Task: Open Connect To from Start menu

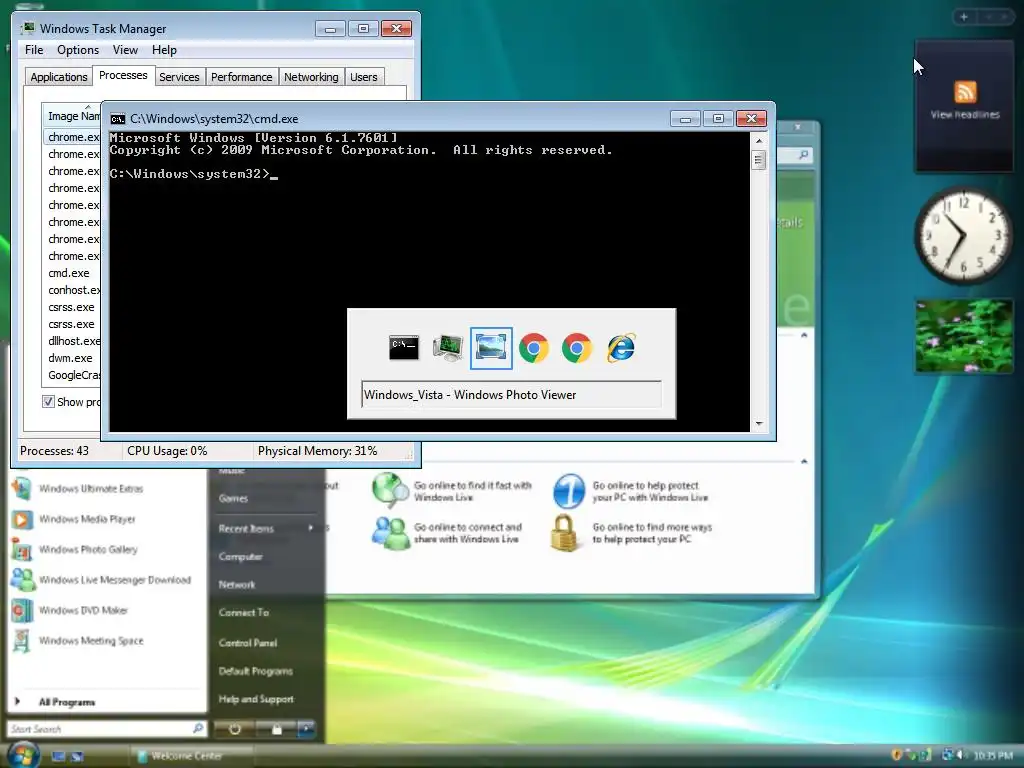Action: click(x=244, y=613)
